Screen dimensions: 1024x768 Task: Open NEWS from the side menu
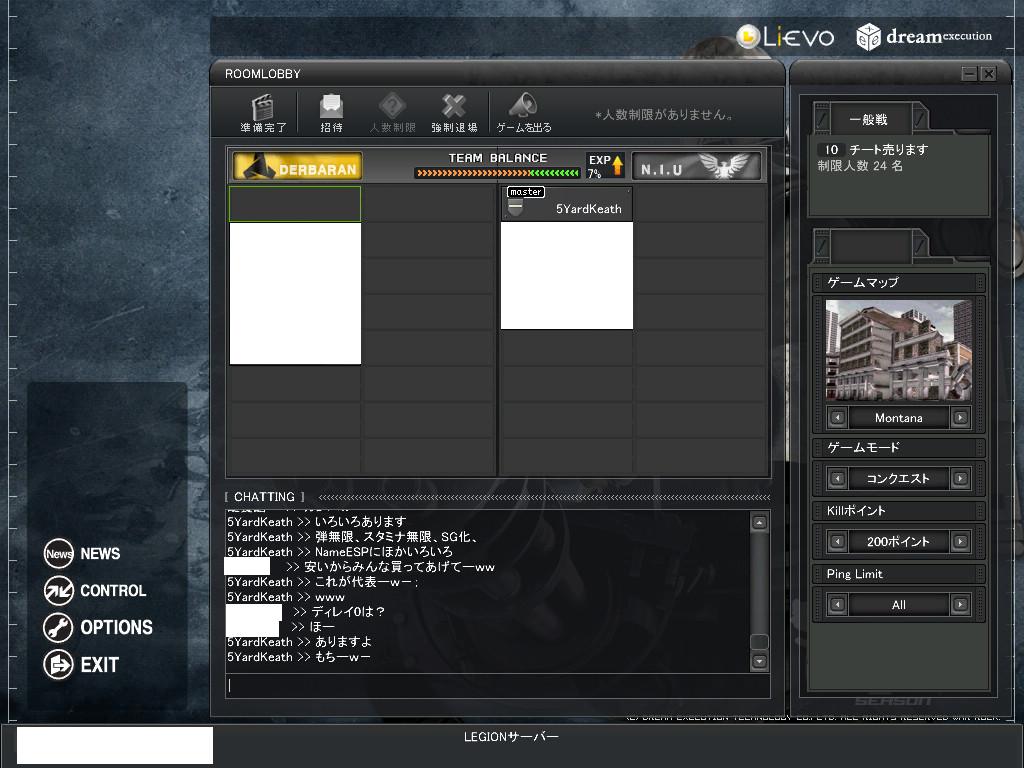coord(59,554)
